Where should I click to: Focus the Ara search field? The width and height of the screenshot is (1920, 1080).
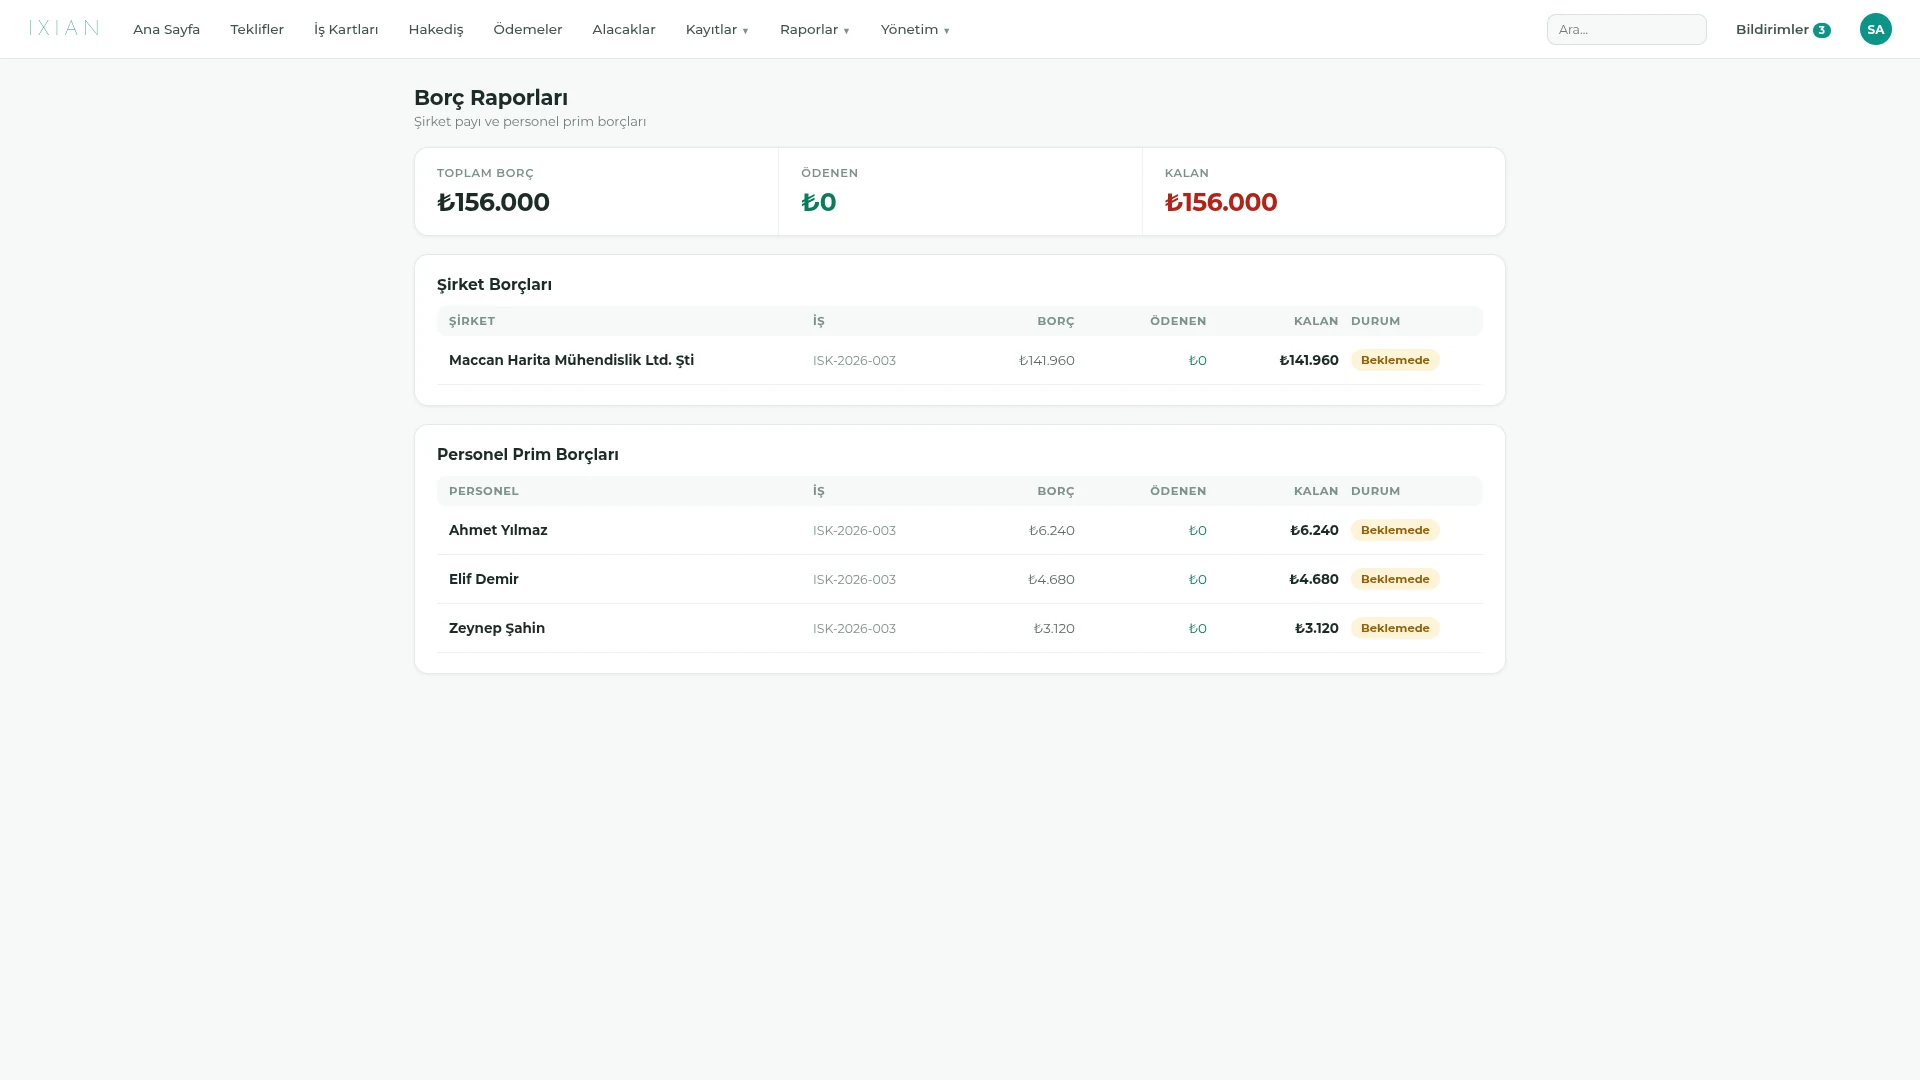pos(1626,29)
